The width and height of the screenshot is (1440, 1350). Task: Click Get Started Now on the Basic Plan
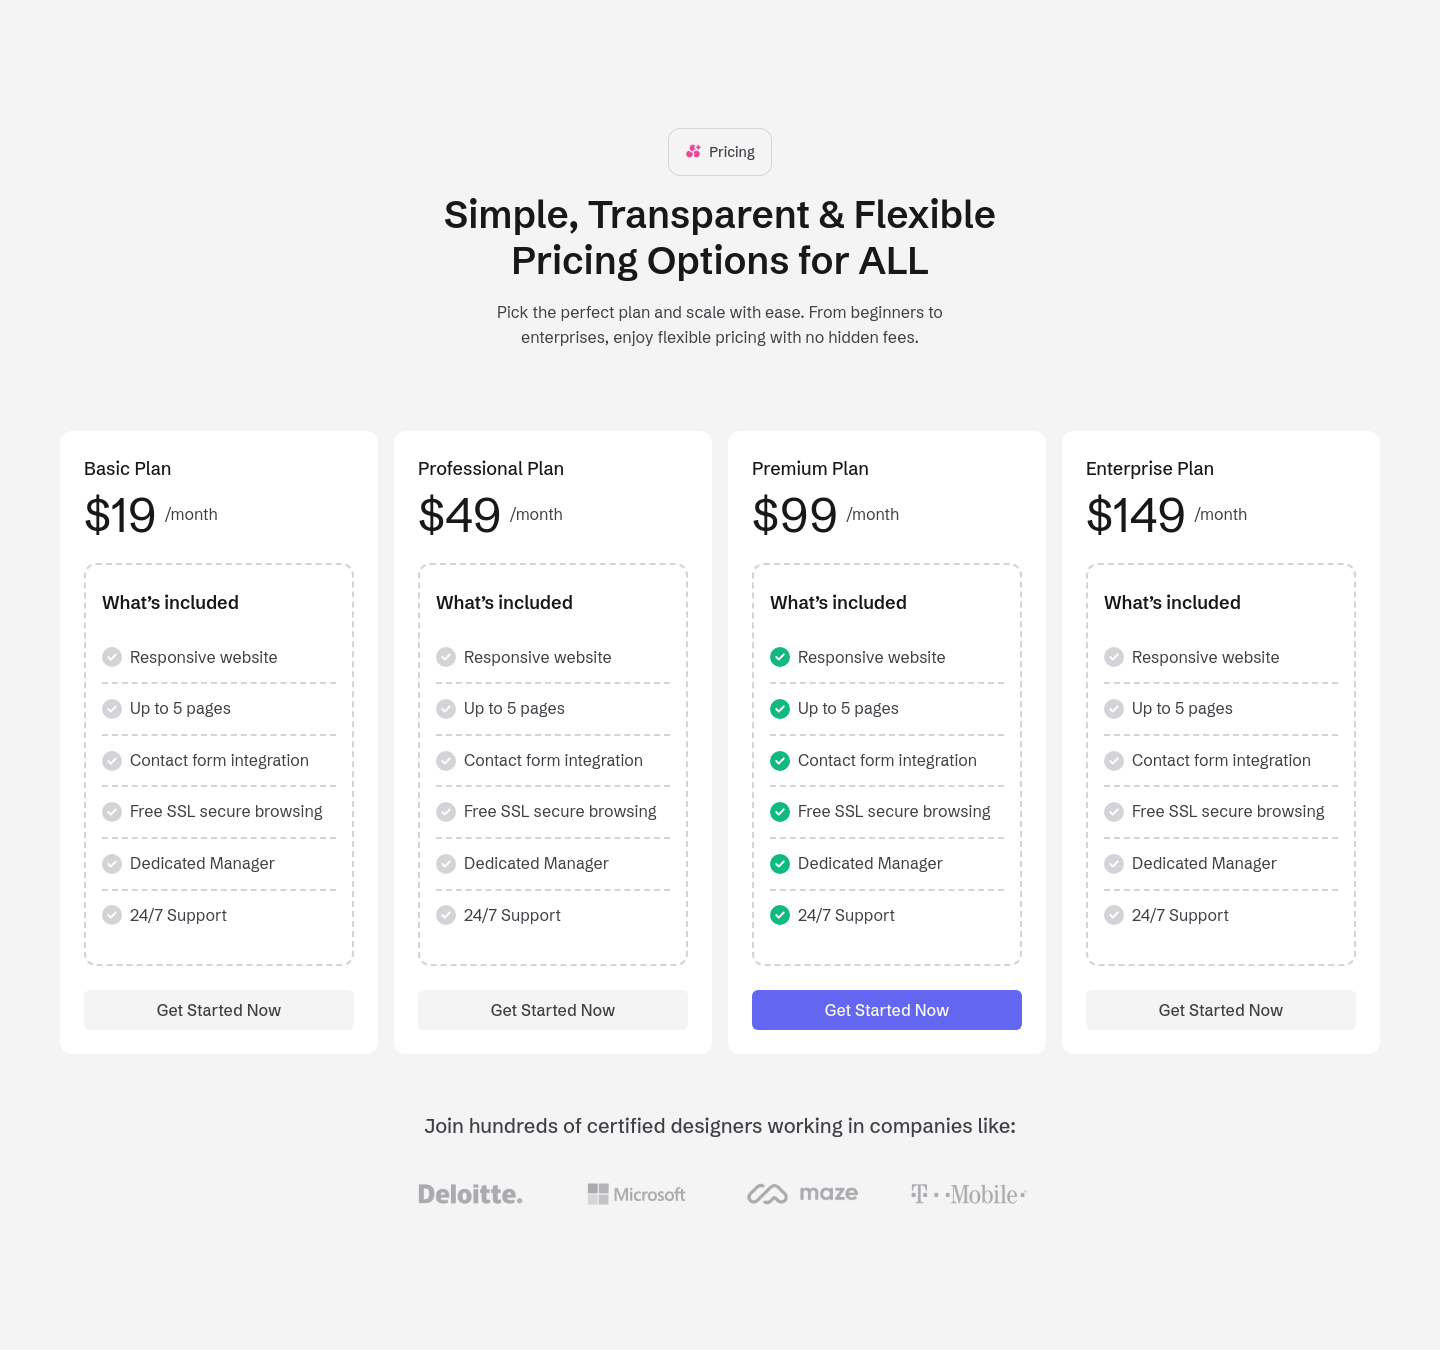(x=218, y=1010)
